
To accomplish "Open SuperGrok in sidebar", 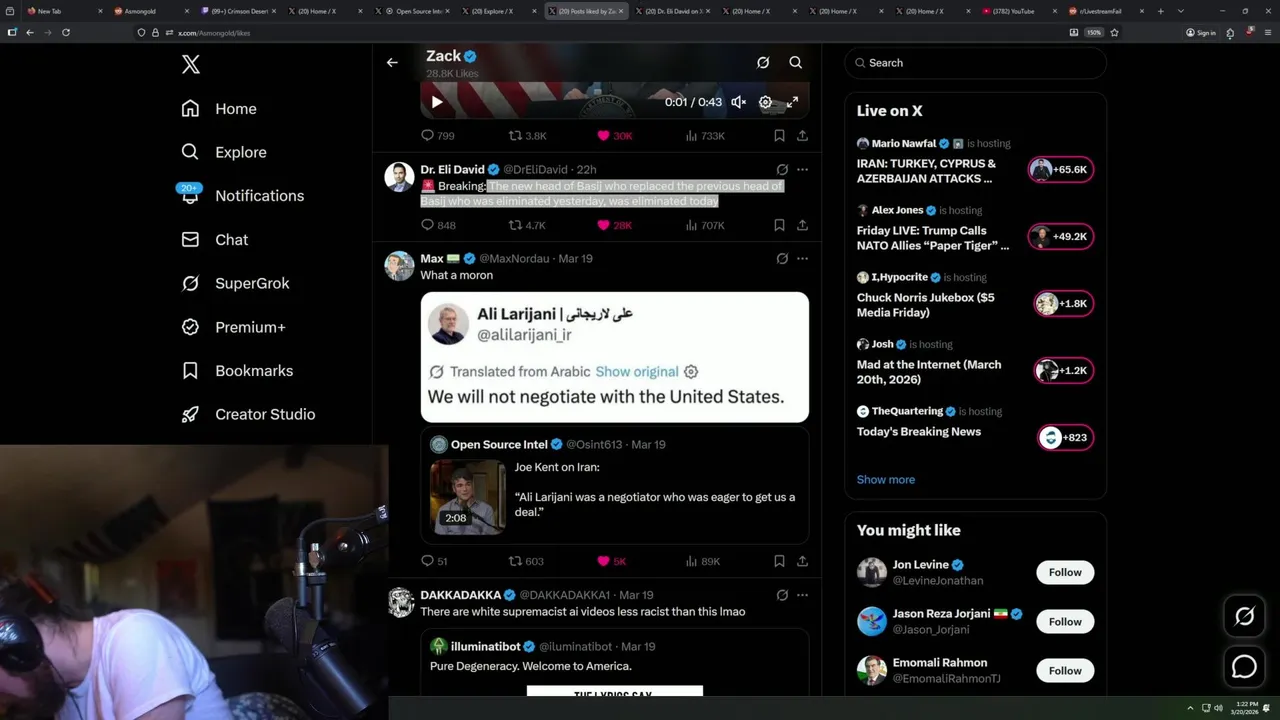I will (235, 283).
